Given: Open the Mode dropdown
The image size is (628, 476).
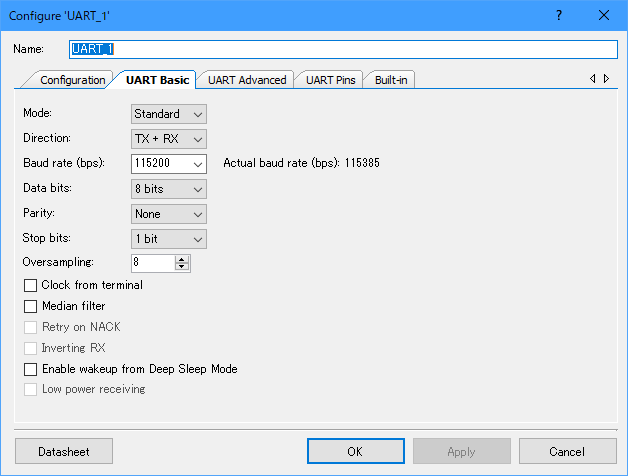Looking at the screenshot, I should coord(168,114).
